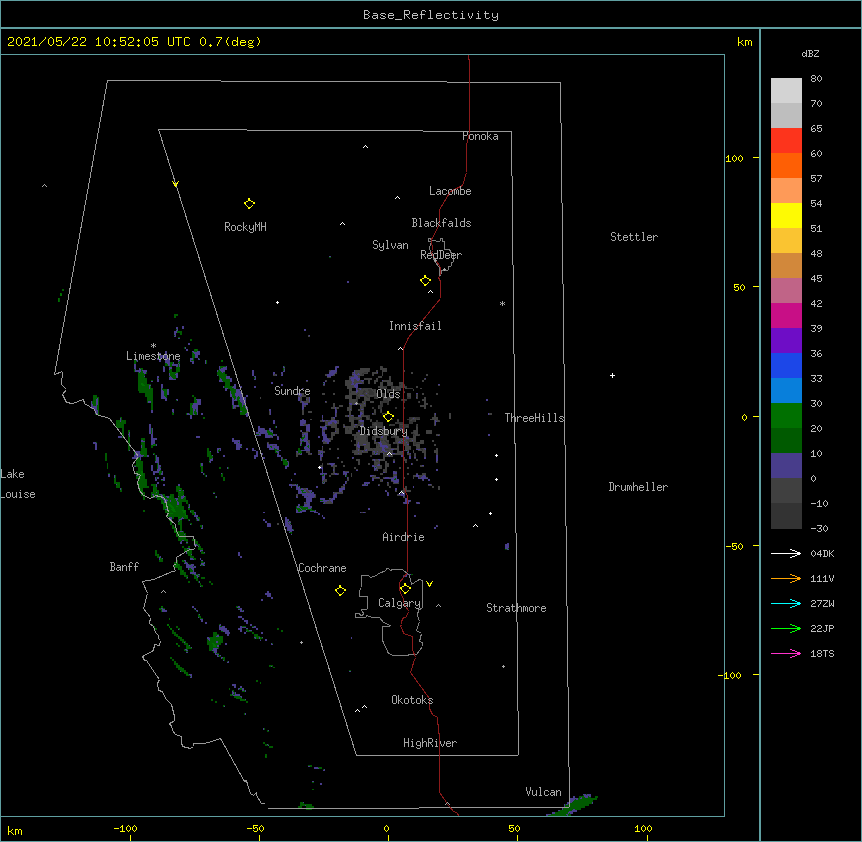Select the yellow diamond marker between Olds and Didsbury
The image size is (862, 842).
coord(388,417)
